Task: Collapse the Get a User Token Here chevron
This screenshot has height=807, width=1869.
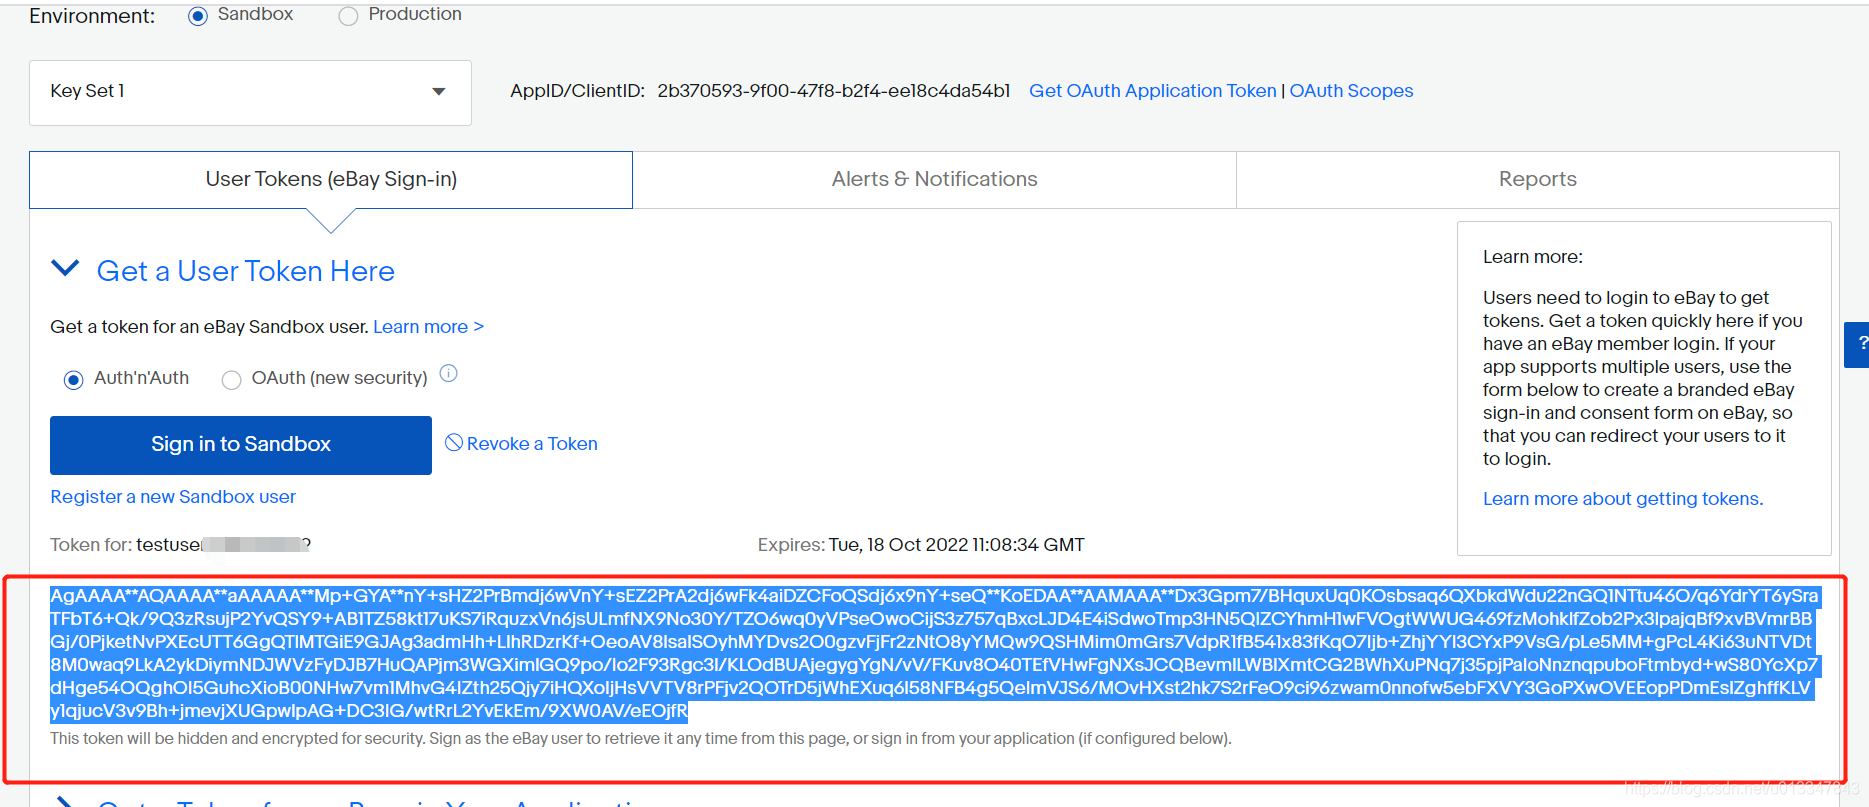Action: [x=65, y=268]
